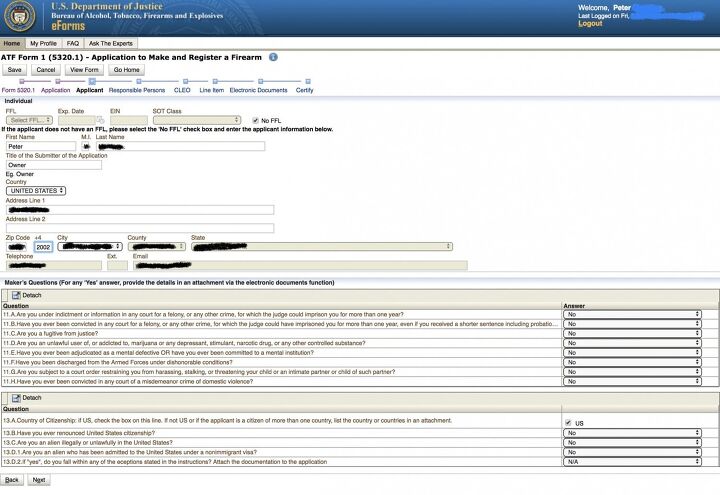Click the Electronic Documents step marker
Viewport: 720px width, 495px height.
pos(260,82)
